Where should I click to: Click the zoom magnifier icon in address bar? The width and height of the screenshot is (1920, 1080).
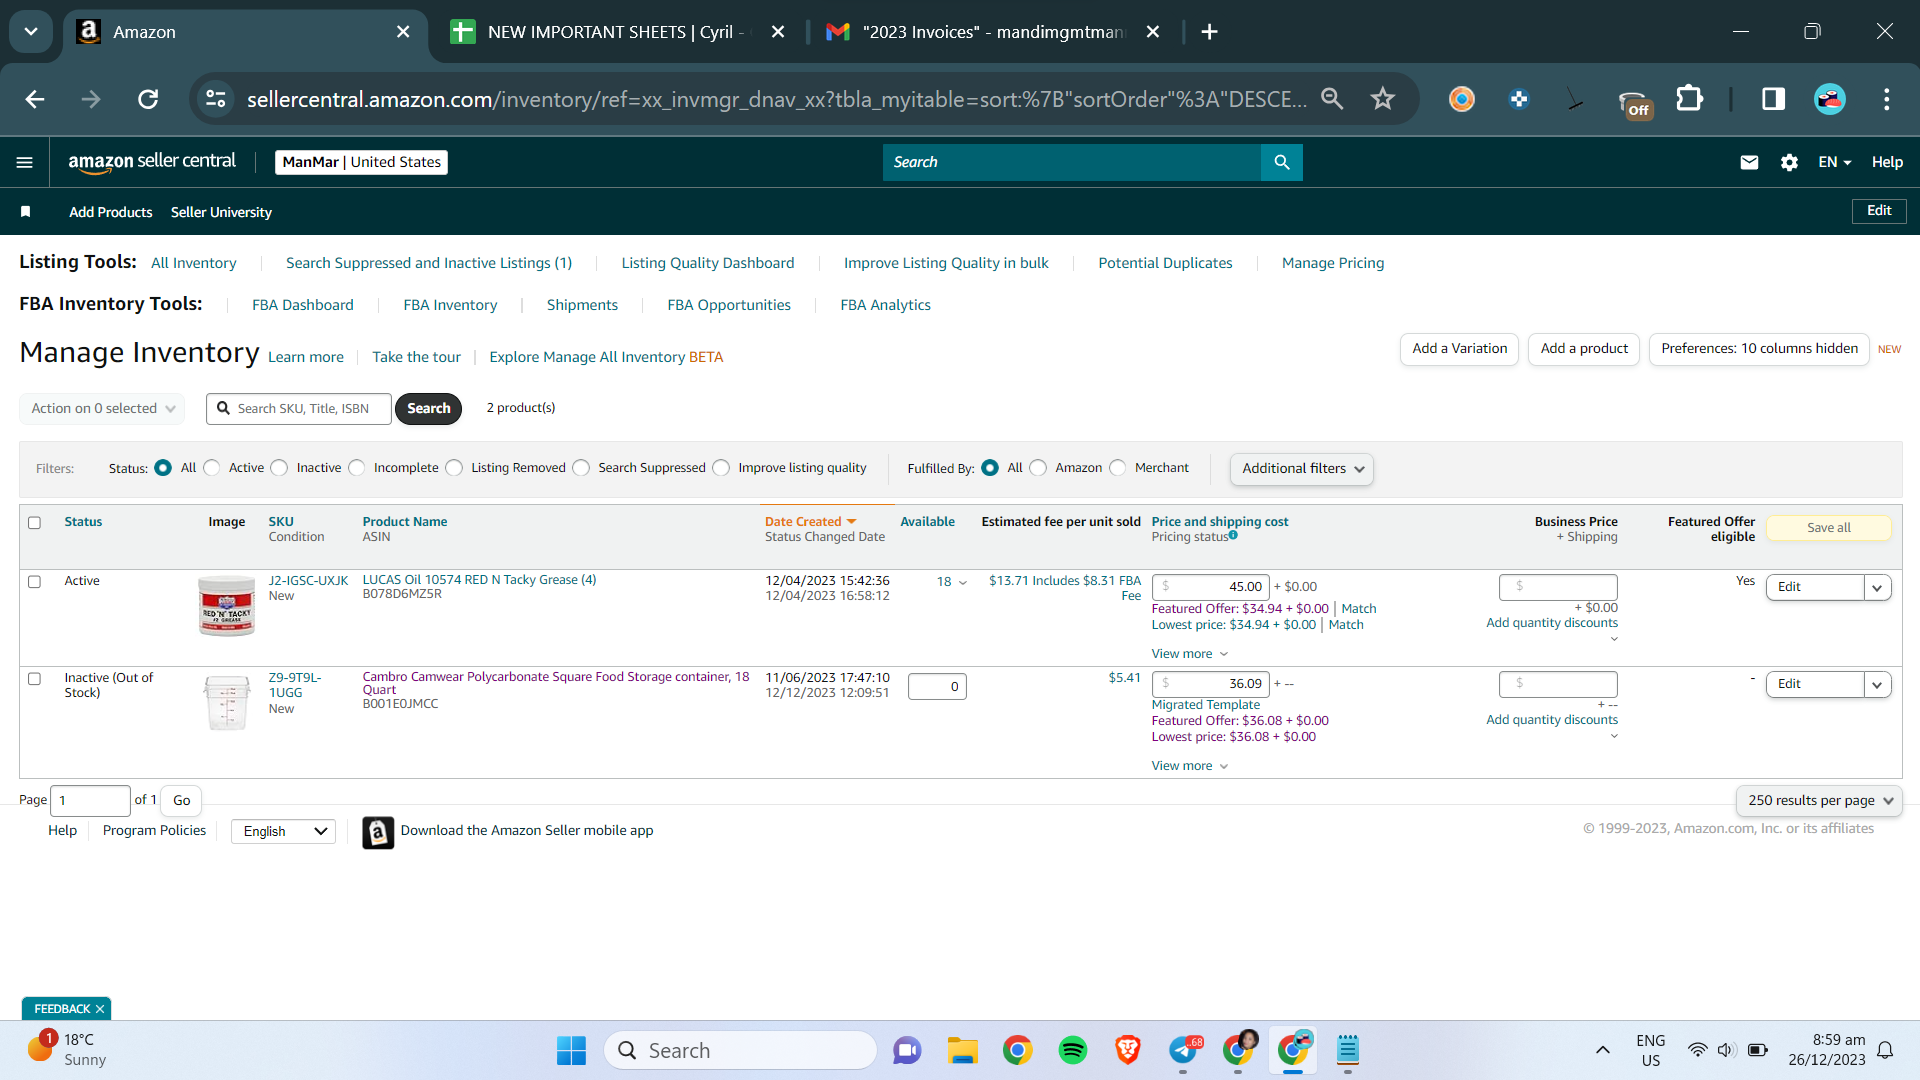[x=1332, y=99]
